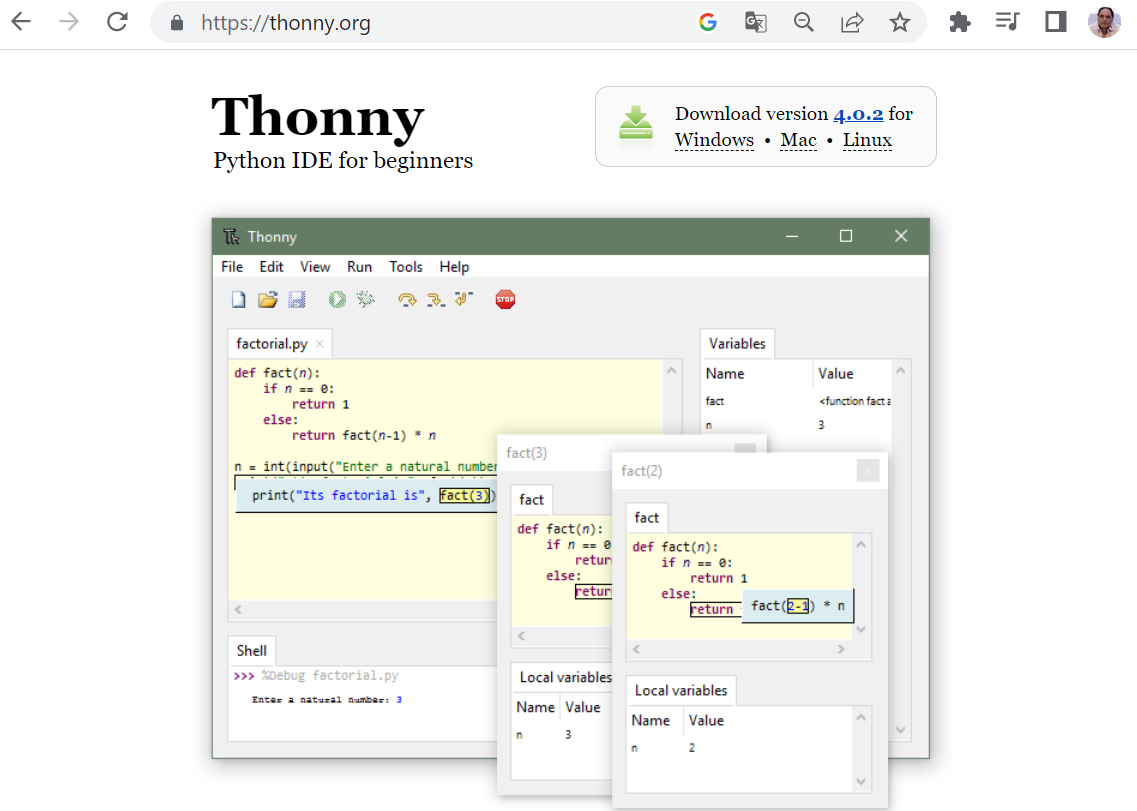Click scroll down arrow in fact(2) locals

[861, 781]
